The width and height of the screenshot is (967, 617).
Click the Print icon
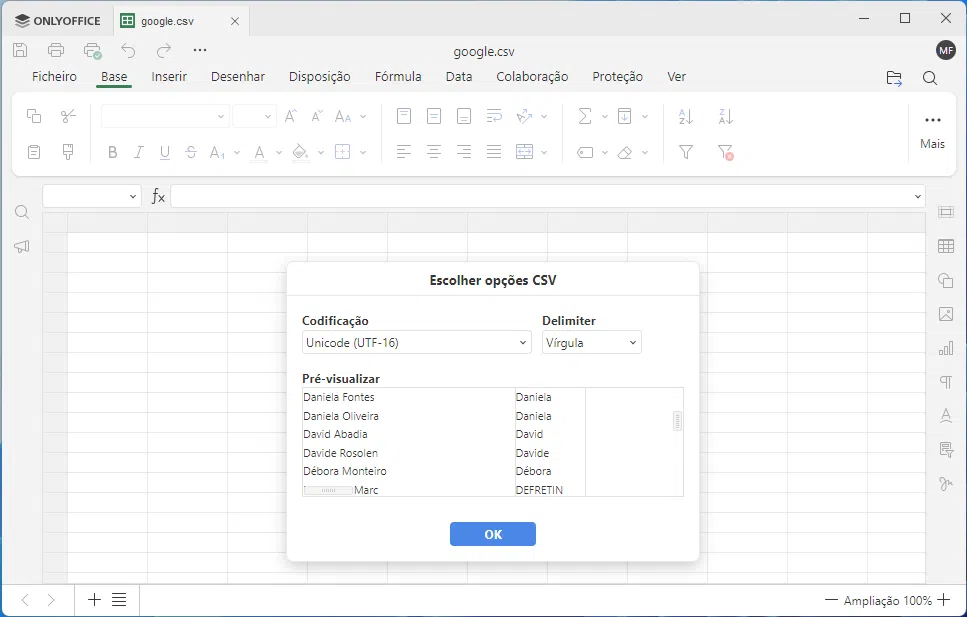pyautogui.click(x=56, y=51)
